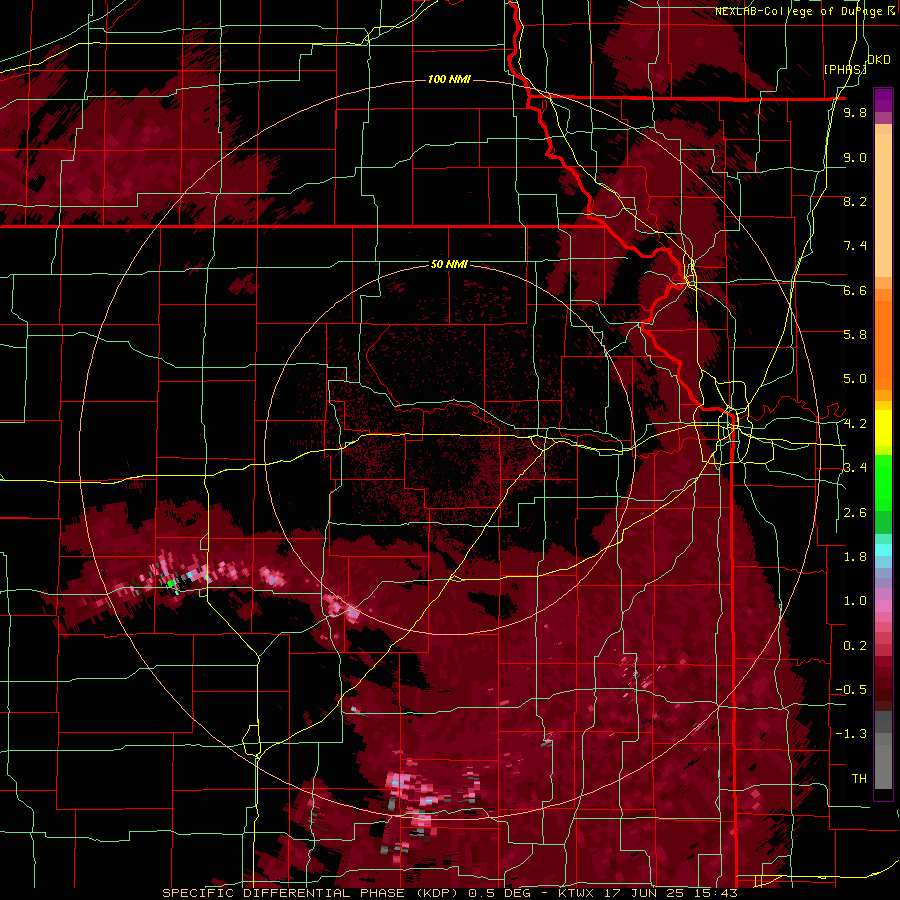Select the peach segment of the color bar
900x900 pixels.
883,205
